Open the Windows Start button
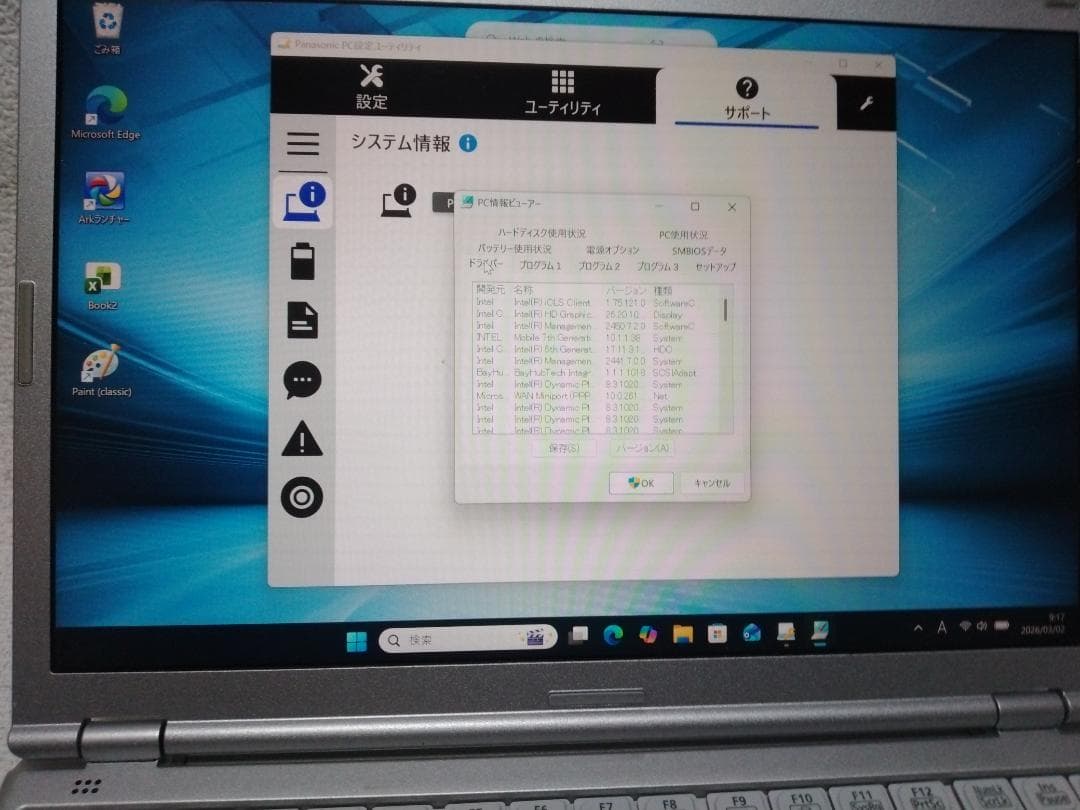This screenshot has width=1080, height=810. (x=357, y=641)
